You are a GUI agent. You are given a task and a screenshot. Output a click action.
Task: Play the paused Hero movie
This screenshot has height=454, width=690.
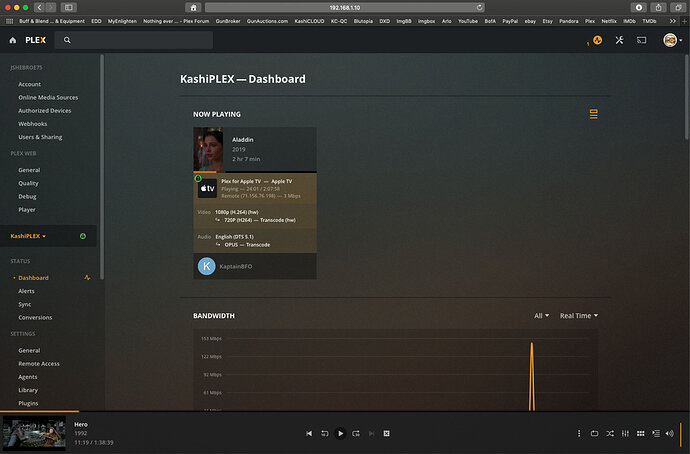tap(340, 433)
